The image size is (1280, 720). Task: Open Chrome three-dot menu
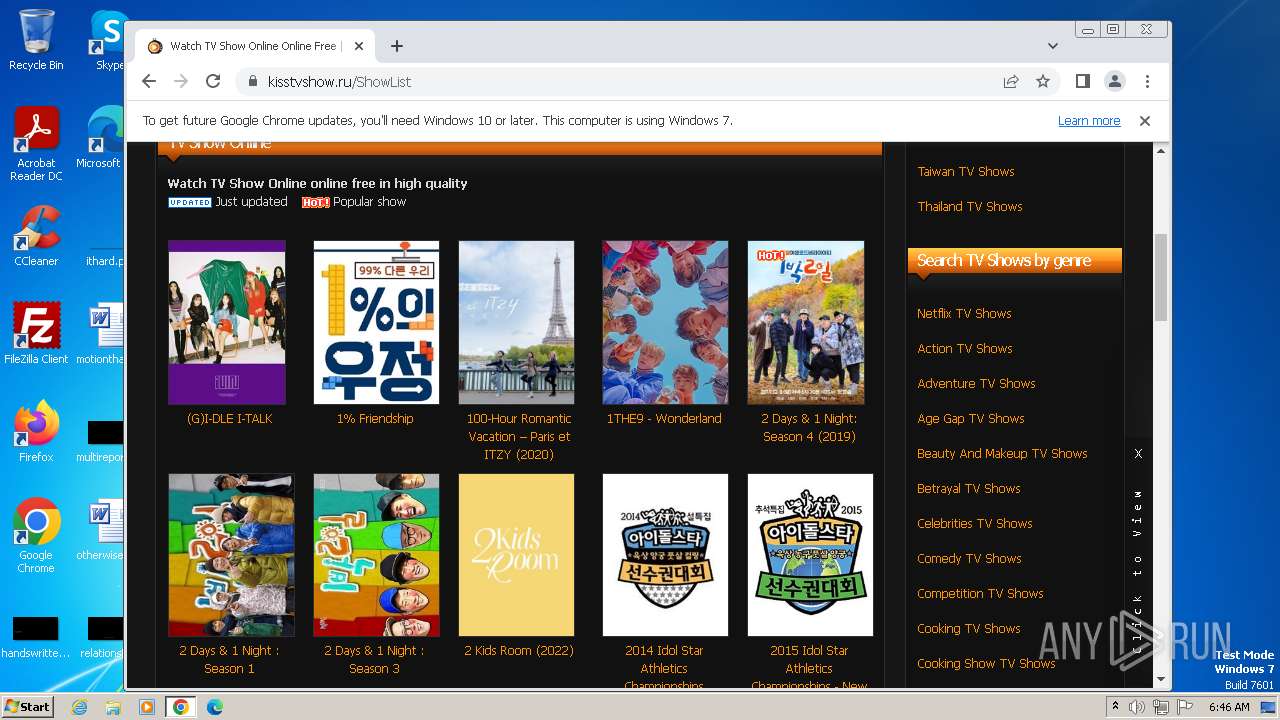pyautogui.click(x=1147, y=81)
